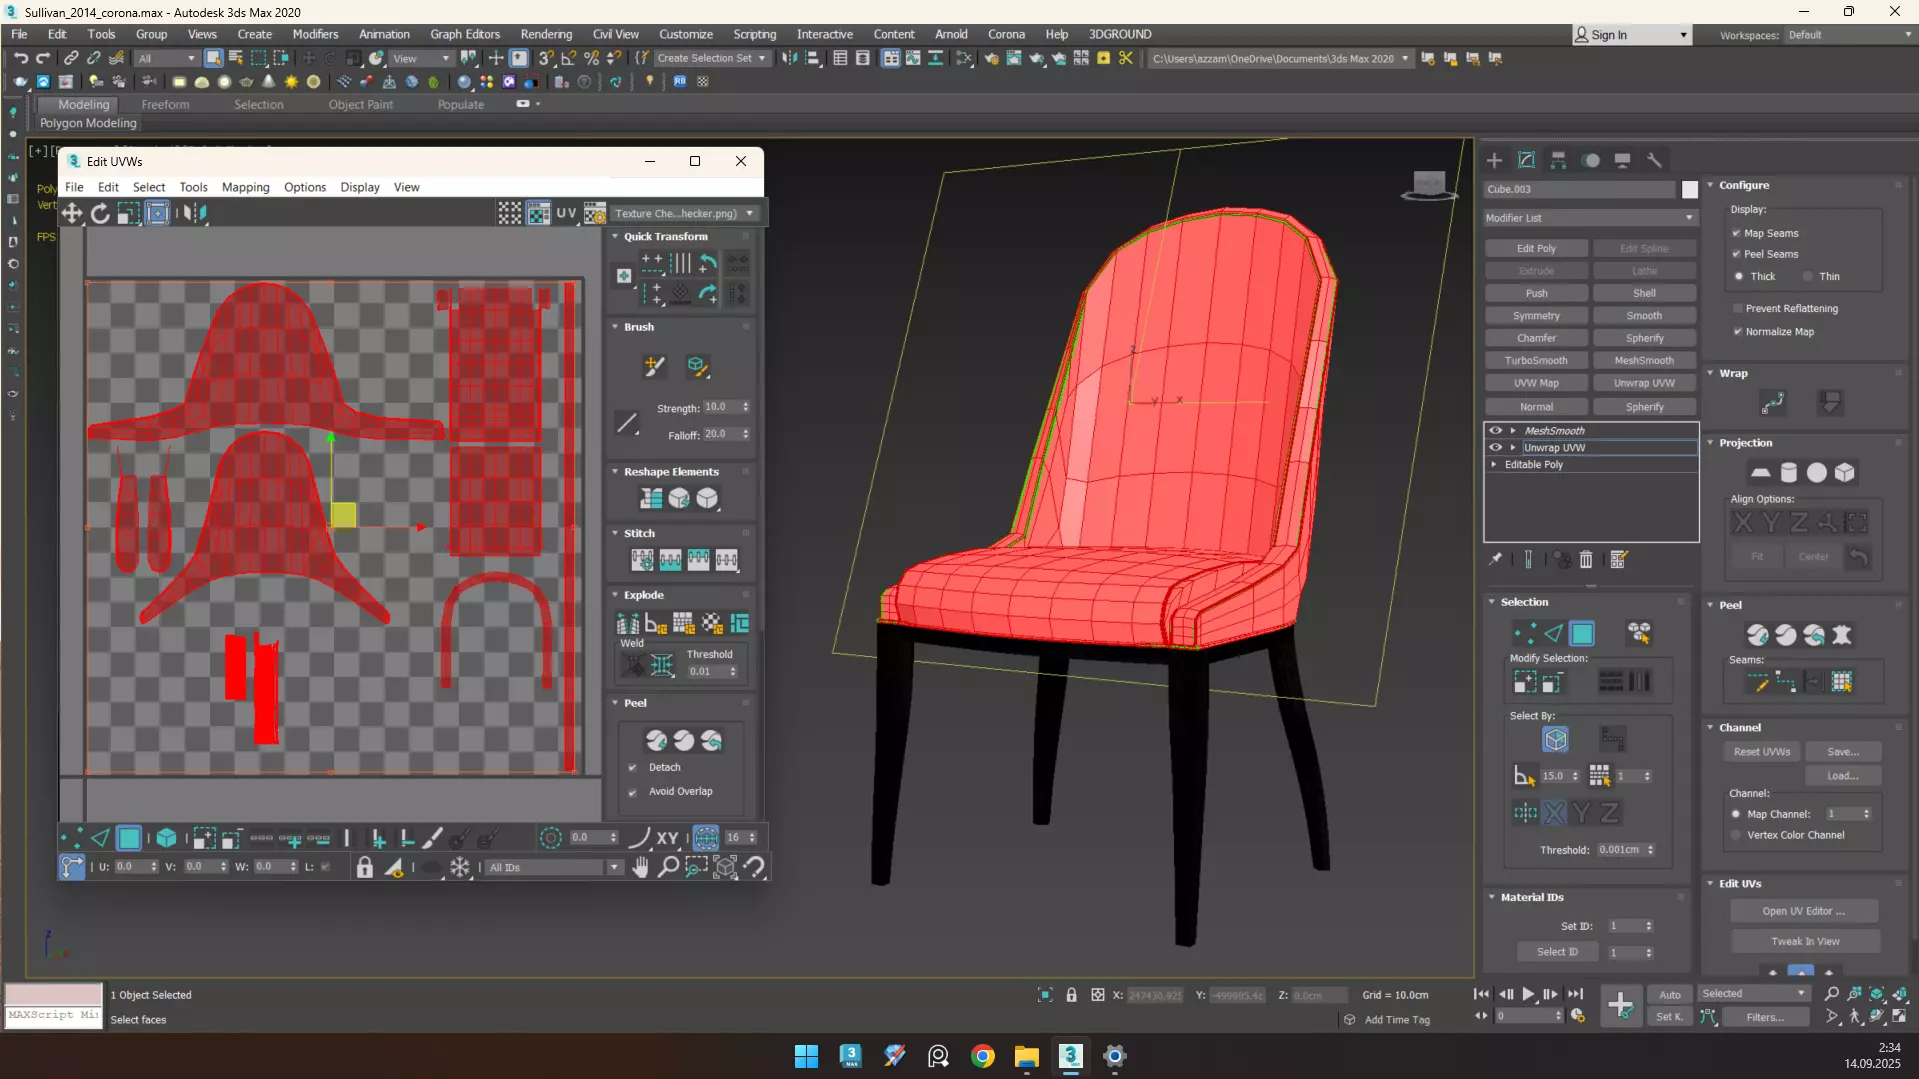The height and width of the screenshot is (1079, 1919).
Task: Click the Zoom magnifier icon in Edit UVWs
Action: pyautogui.click(x=668, y=867)
